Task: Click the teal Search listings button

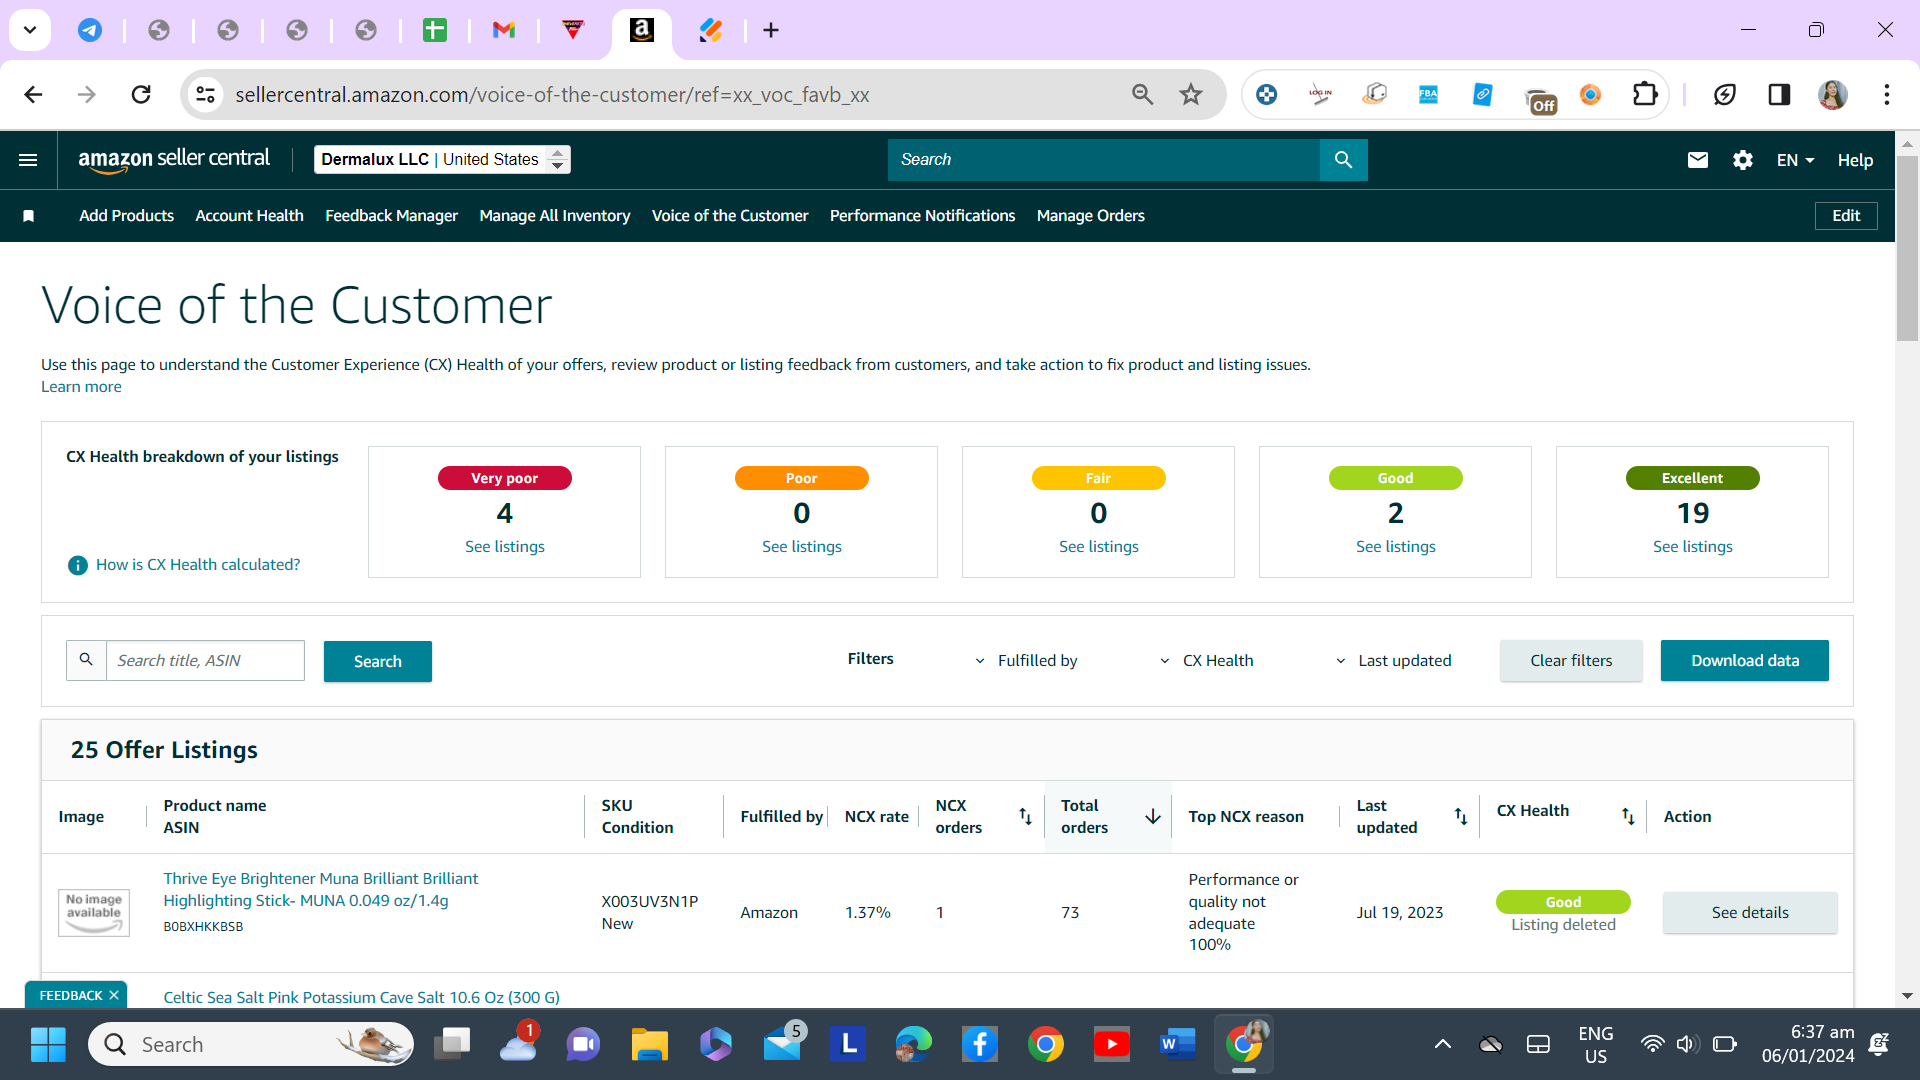Action: tap(378, 661)
